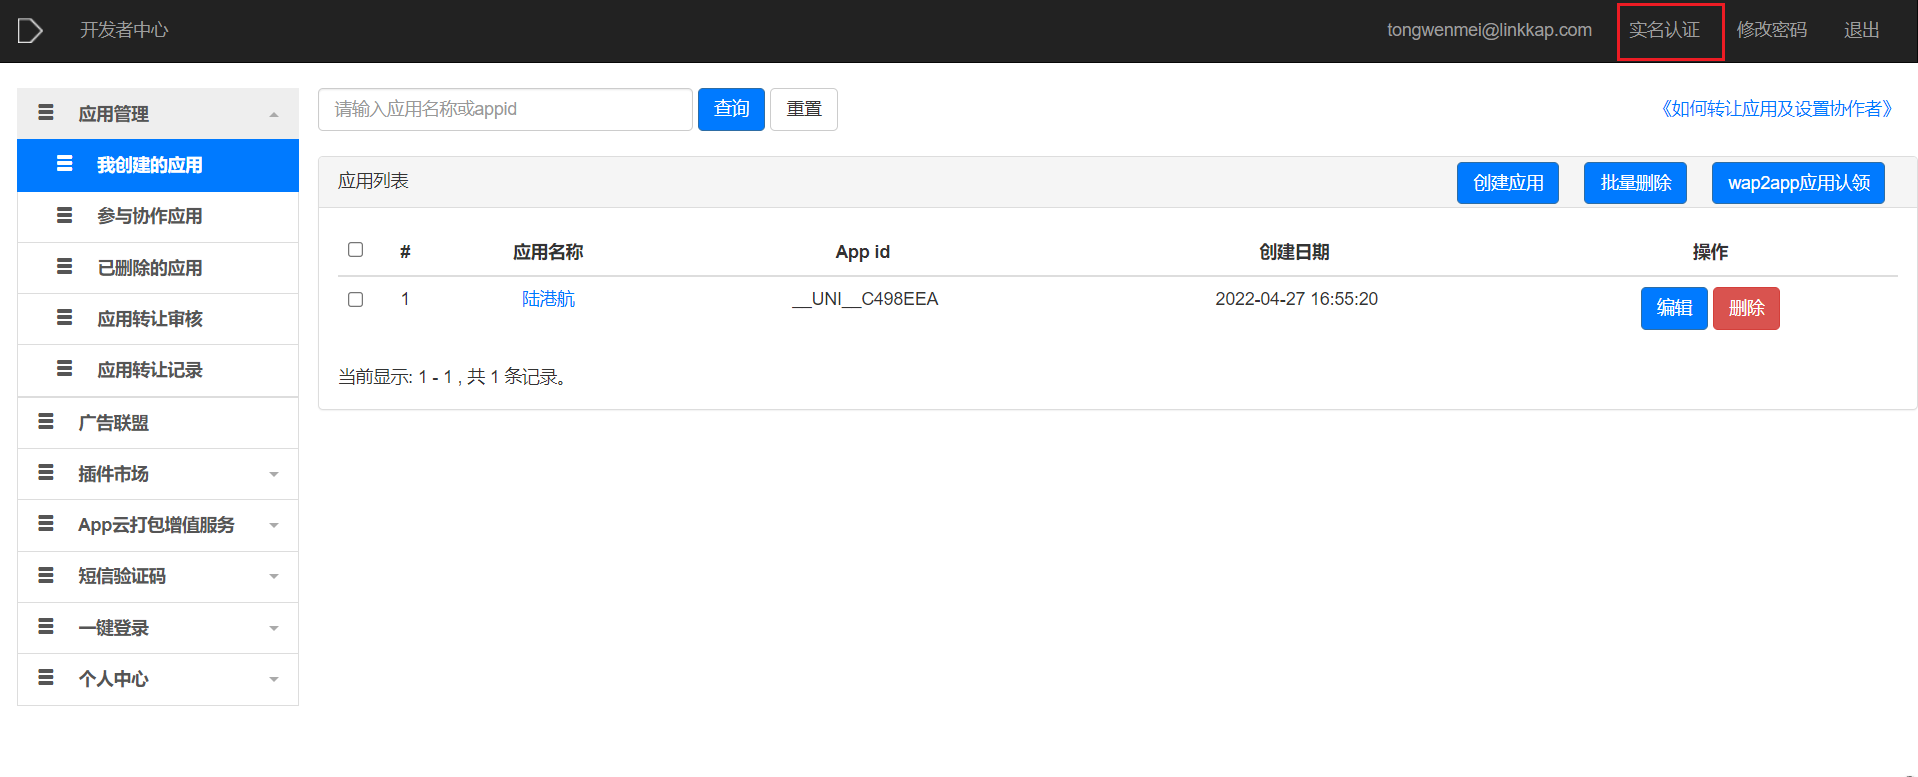
Task: Click the 创建日期 column header
Action: coord(1294,252)
